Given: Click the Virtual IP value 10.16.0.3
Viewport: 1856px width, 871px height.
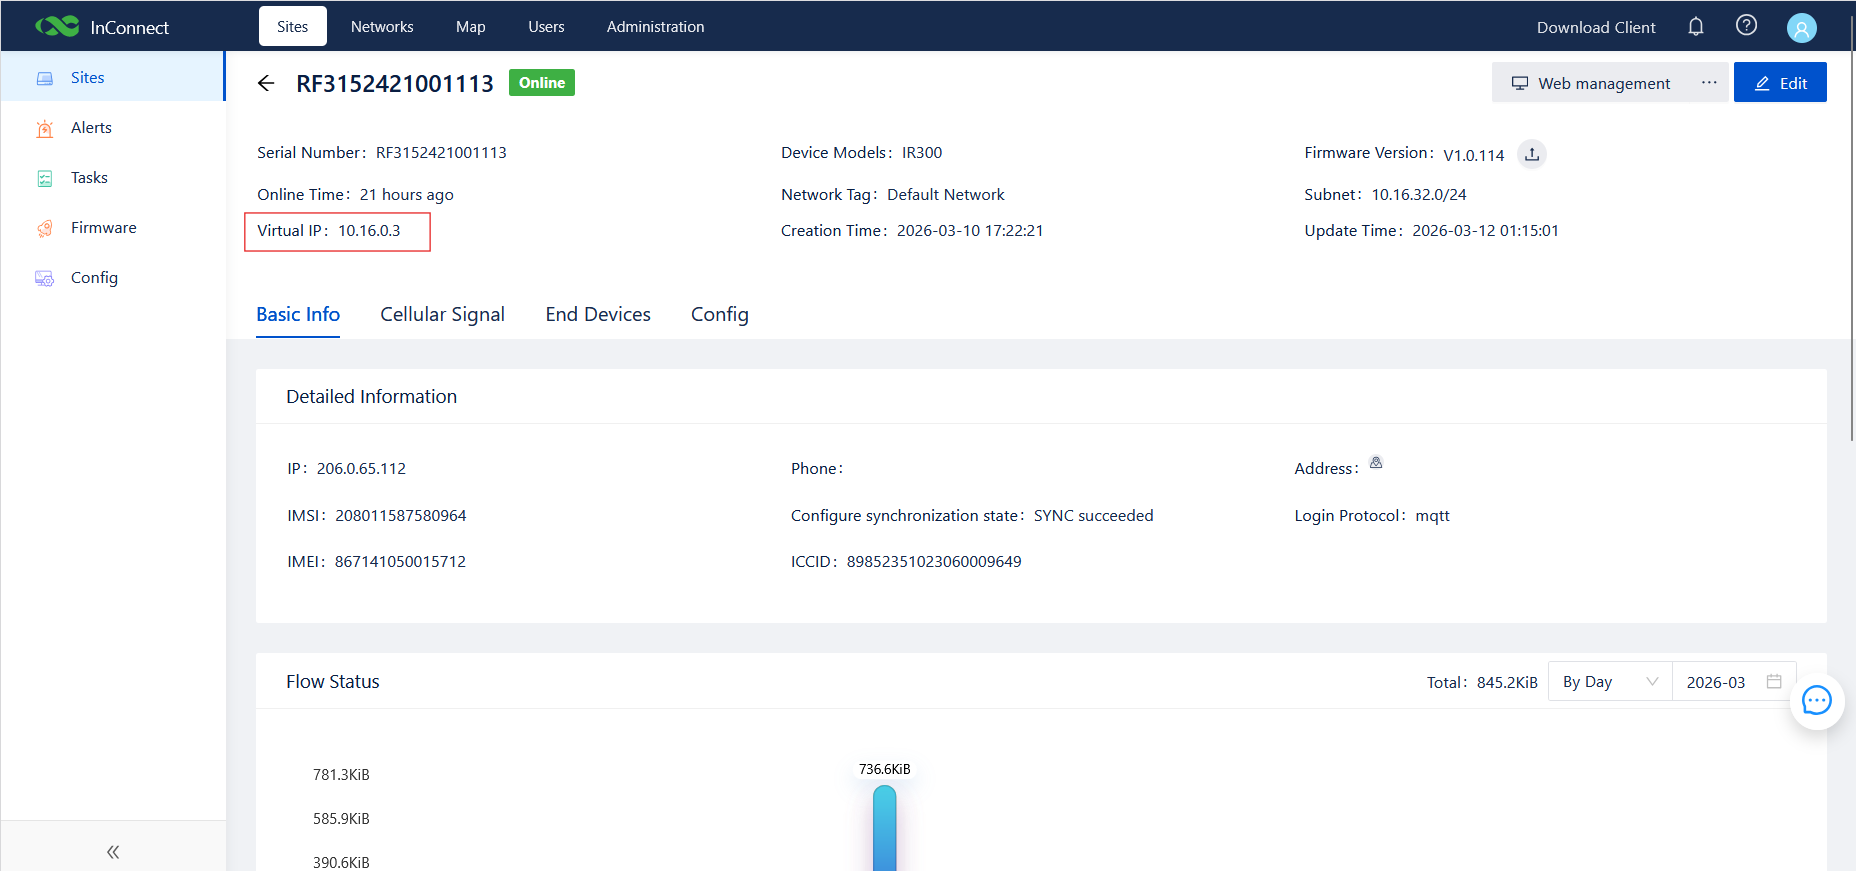Looking at the screenshot, I should pos(369,231).
